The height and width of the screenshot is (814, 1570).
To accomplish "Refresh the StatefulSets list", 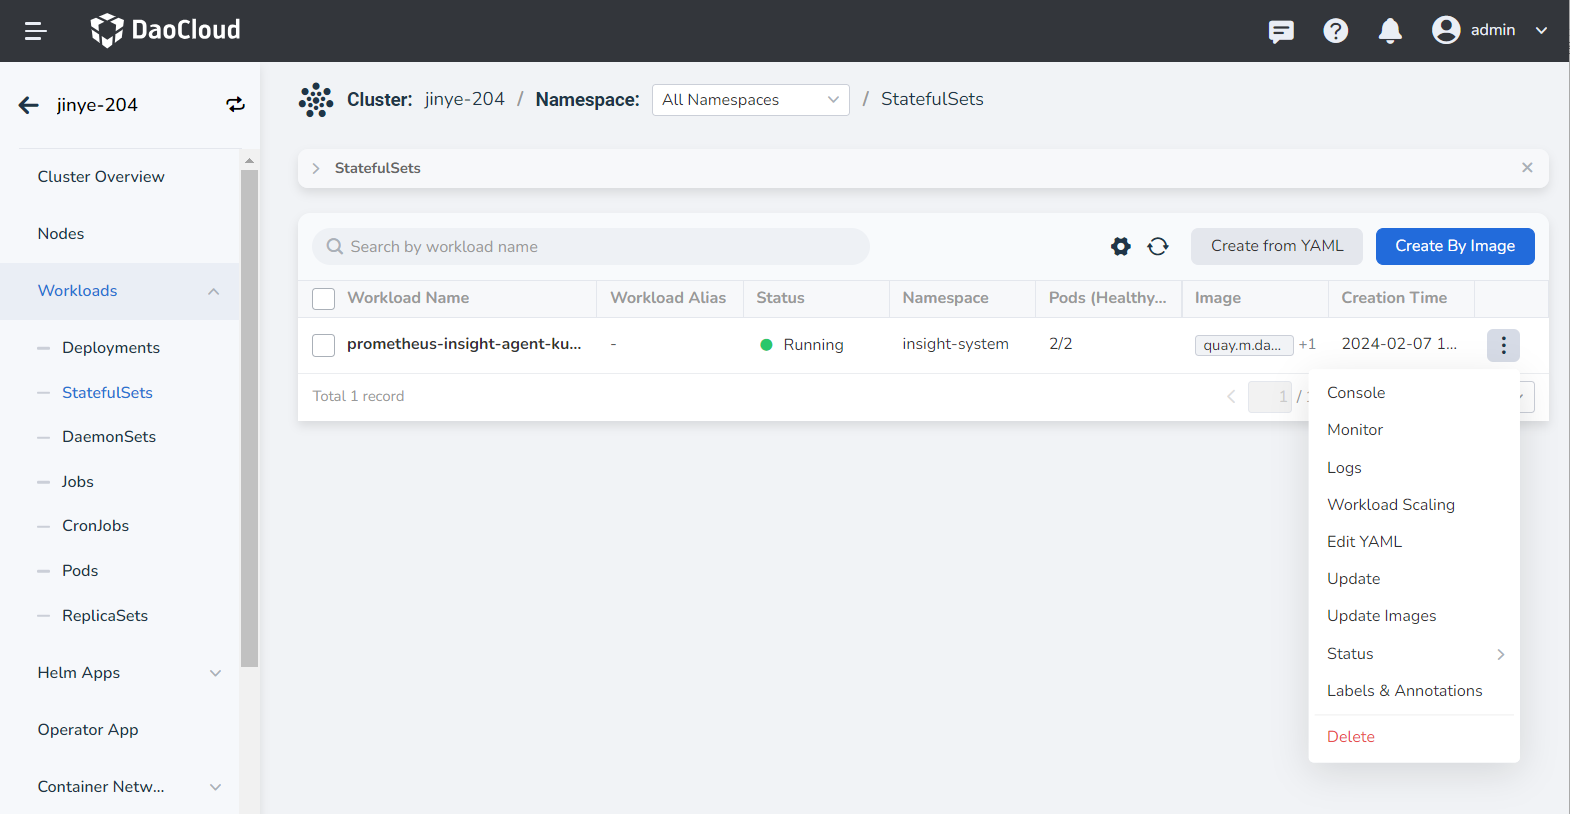I will (1158, 246).
